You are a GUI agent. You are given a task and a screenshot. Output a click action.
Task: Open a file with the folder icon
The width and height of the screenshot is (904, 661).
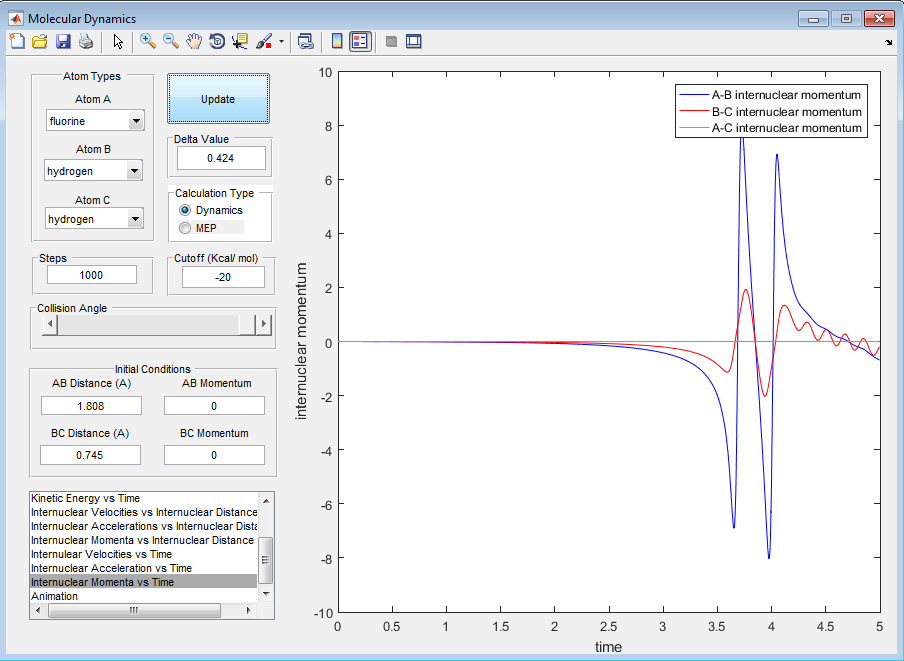click(40, 41)
